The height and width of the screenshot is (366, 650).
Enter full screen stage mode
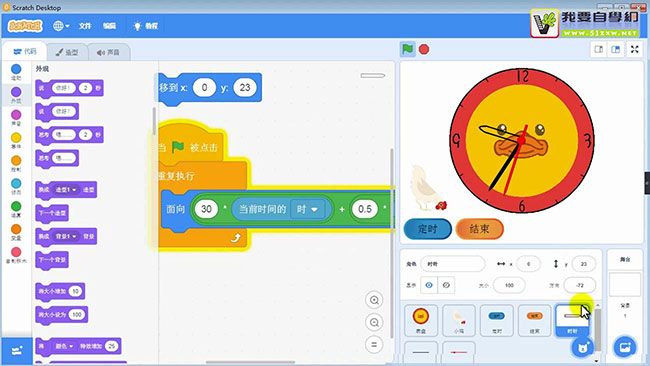pos(634,49)
